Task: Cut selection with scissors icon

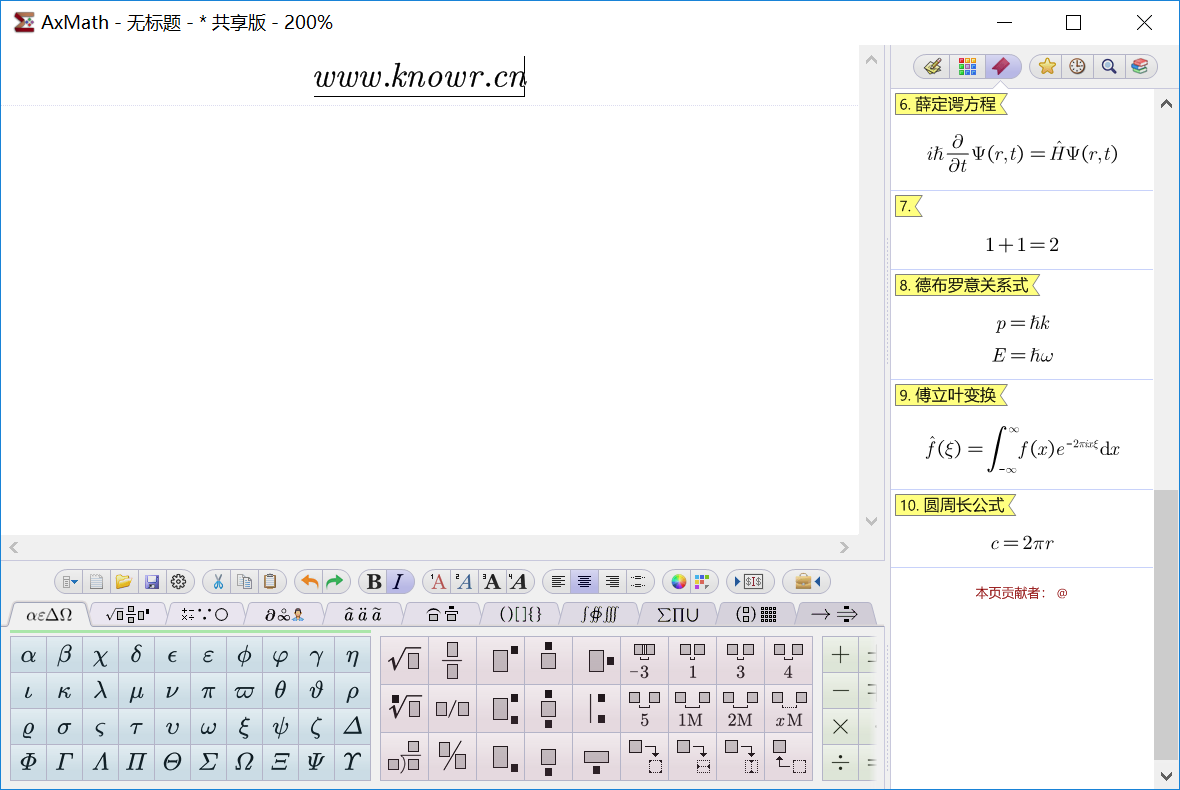Action: [218, 582]
